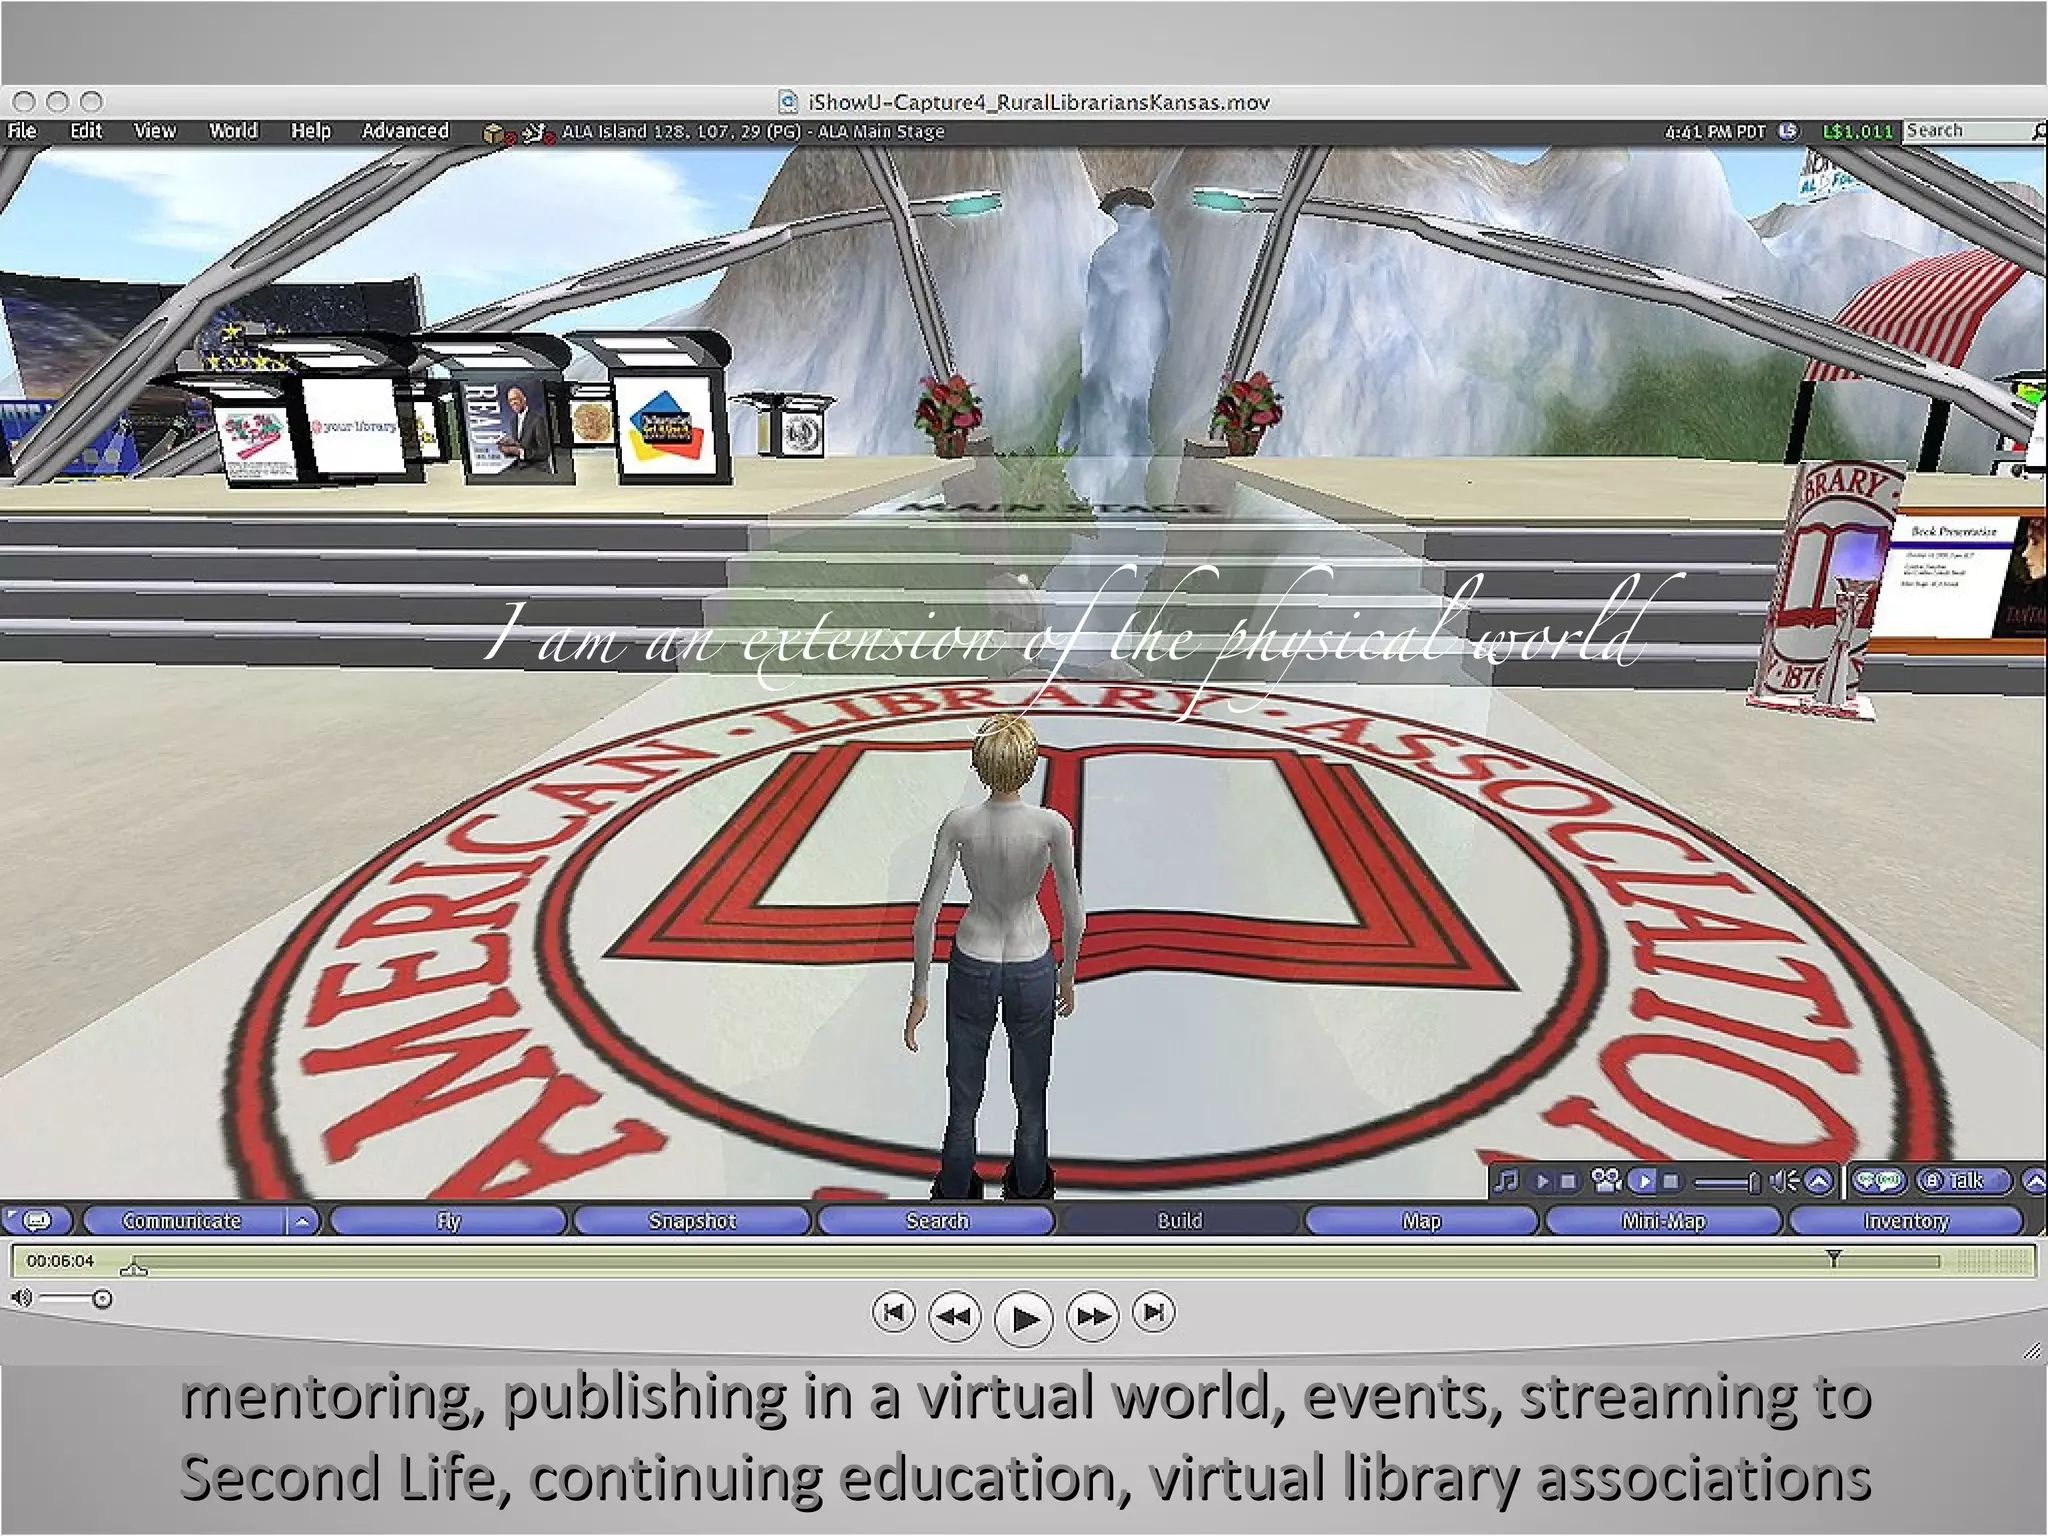Viewport: 2048px width, 1536px height.
Task: Click the Fly button
Action: click(448, 1221)
